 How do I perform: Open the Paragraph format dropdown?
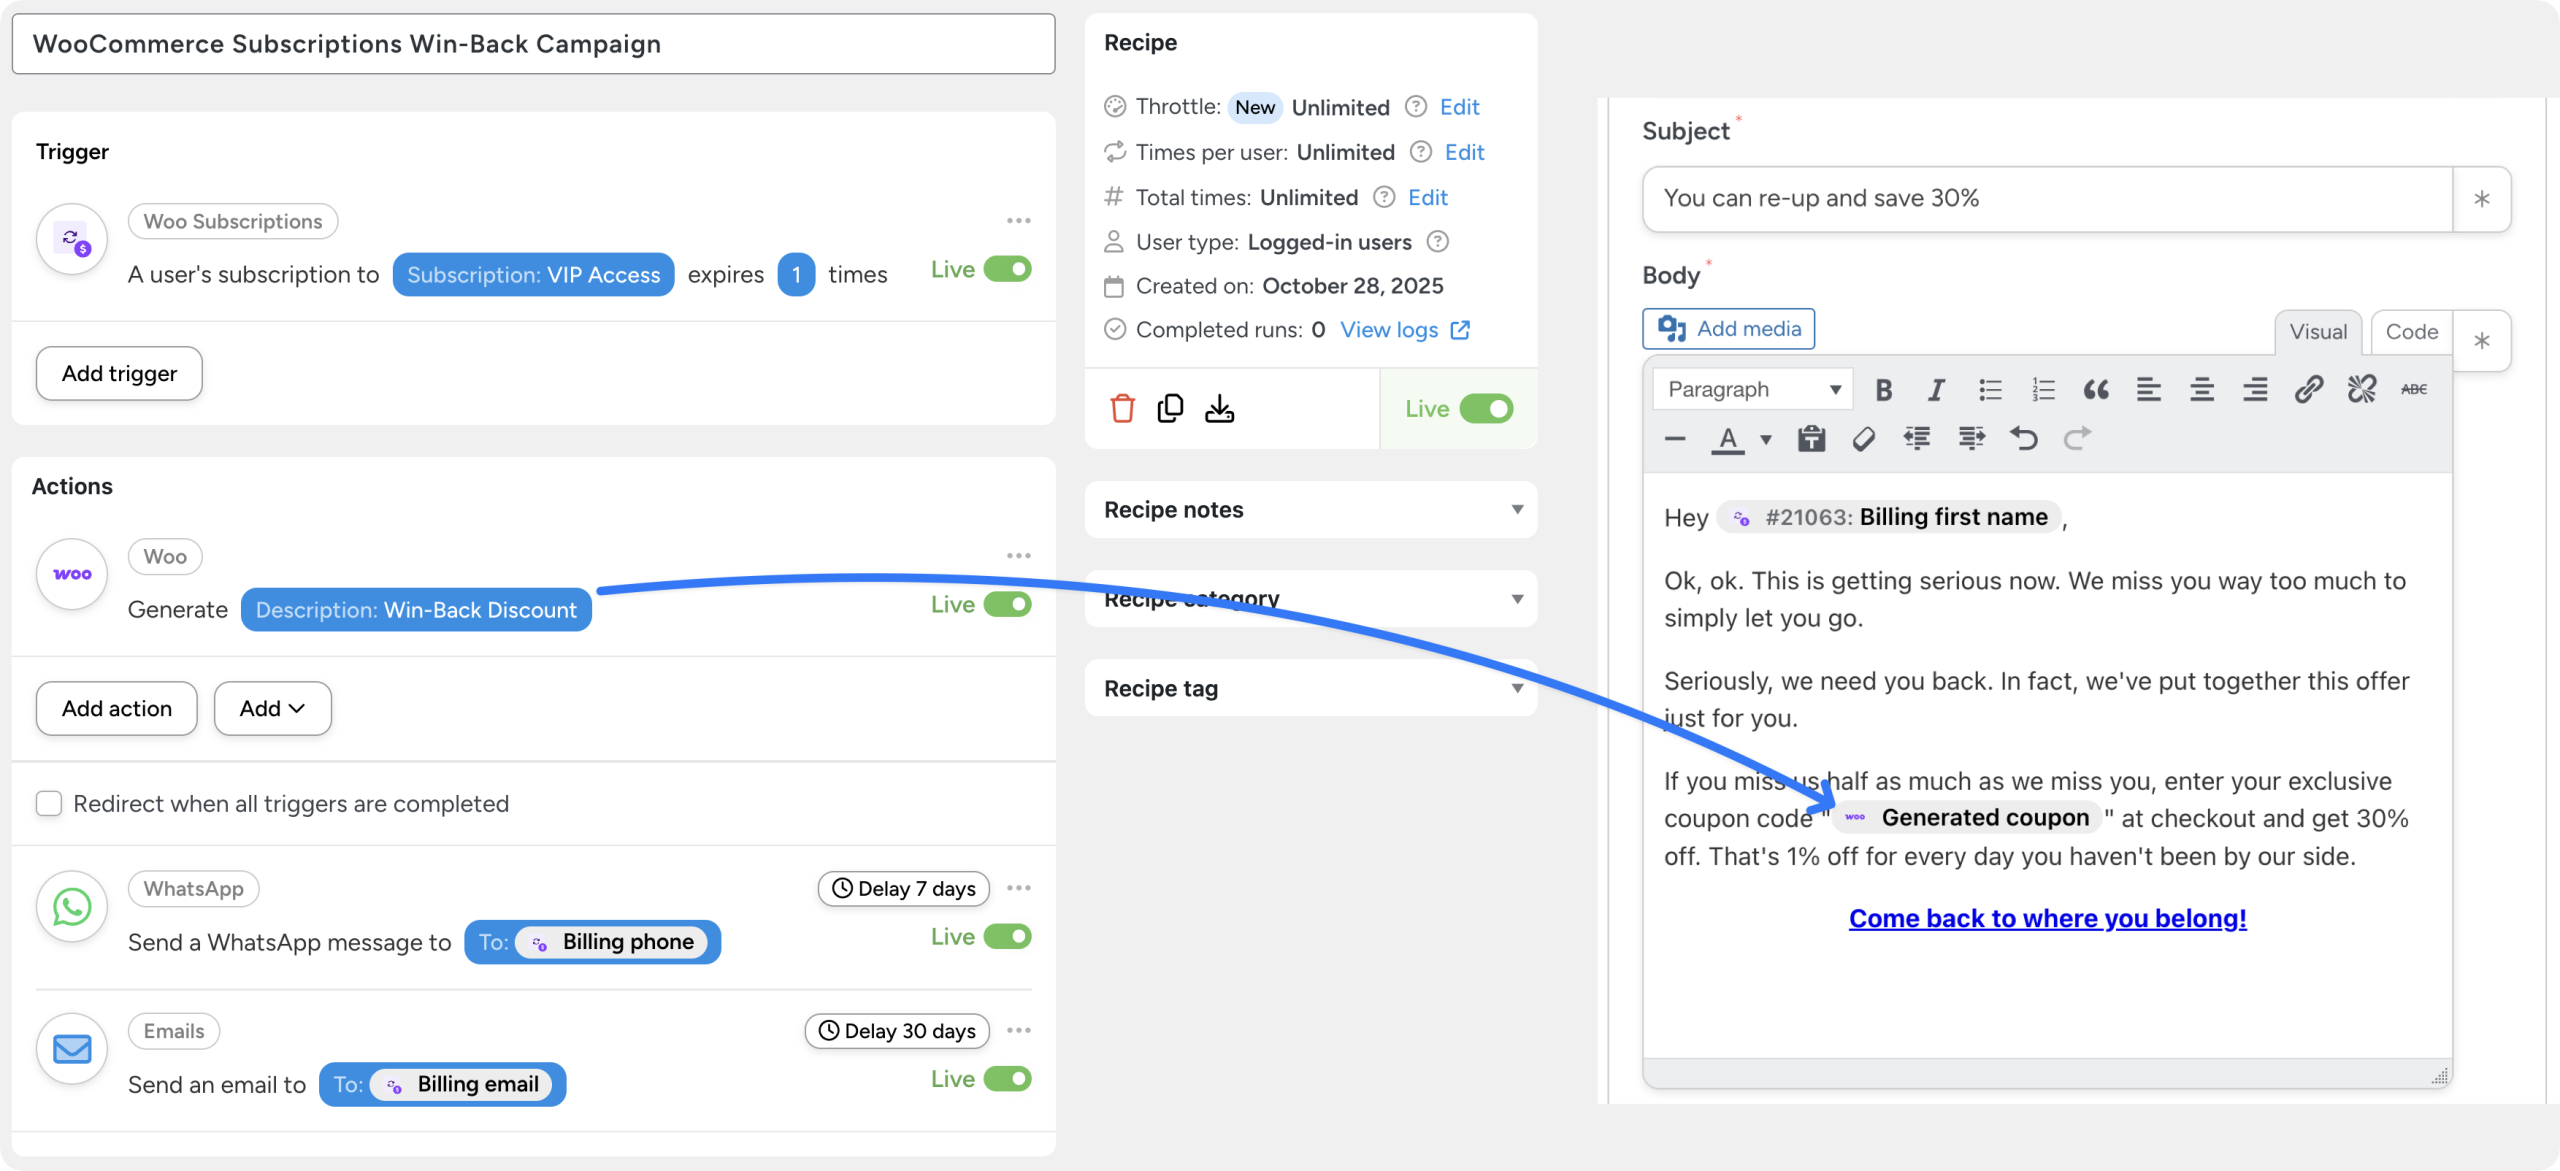coord(1754,390)
